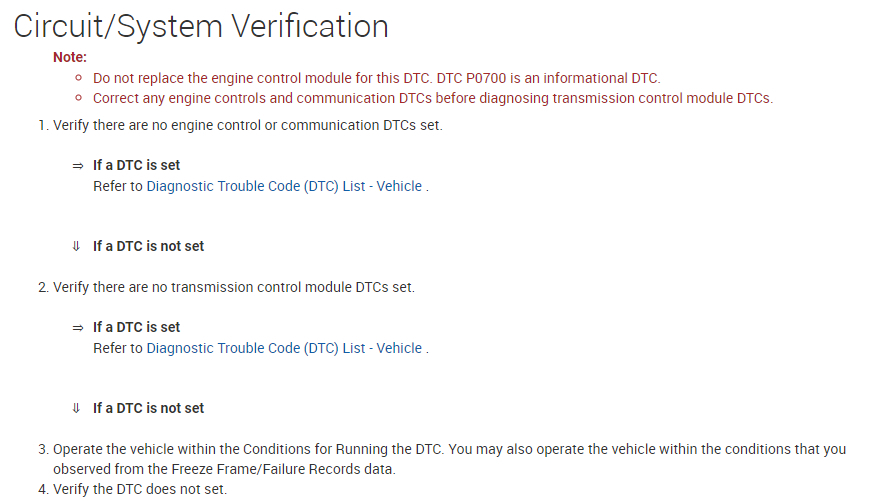Viewport: 873px width, 501px height.
Task: Click the bullet before 'Correct any engine controls'
Action: (x=79, y=98)
